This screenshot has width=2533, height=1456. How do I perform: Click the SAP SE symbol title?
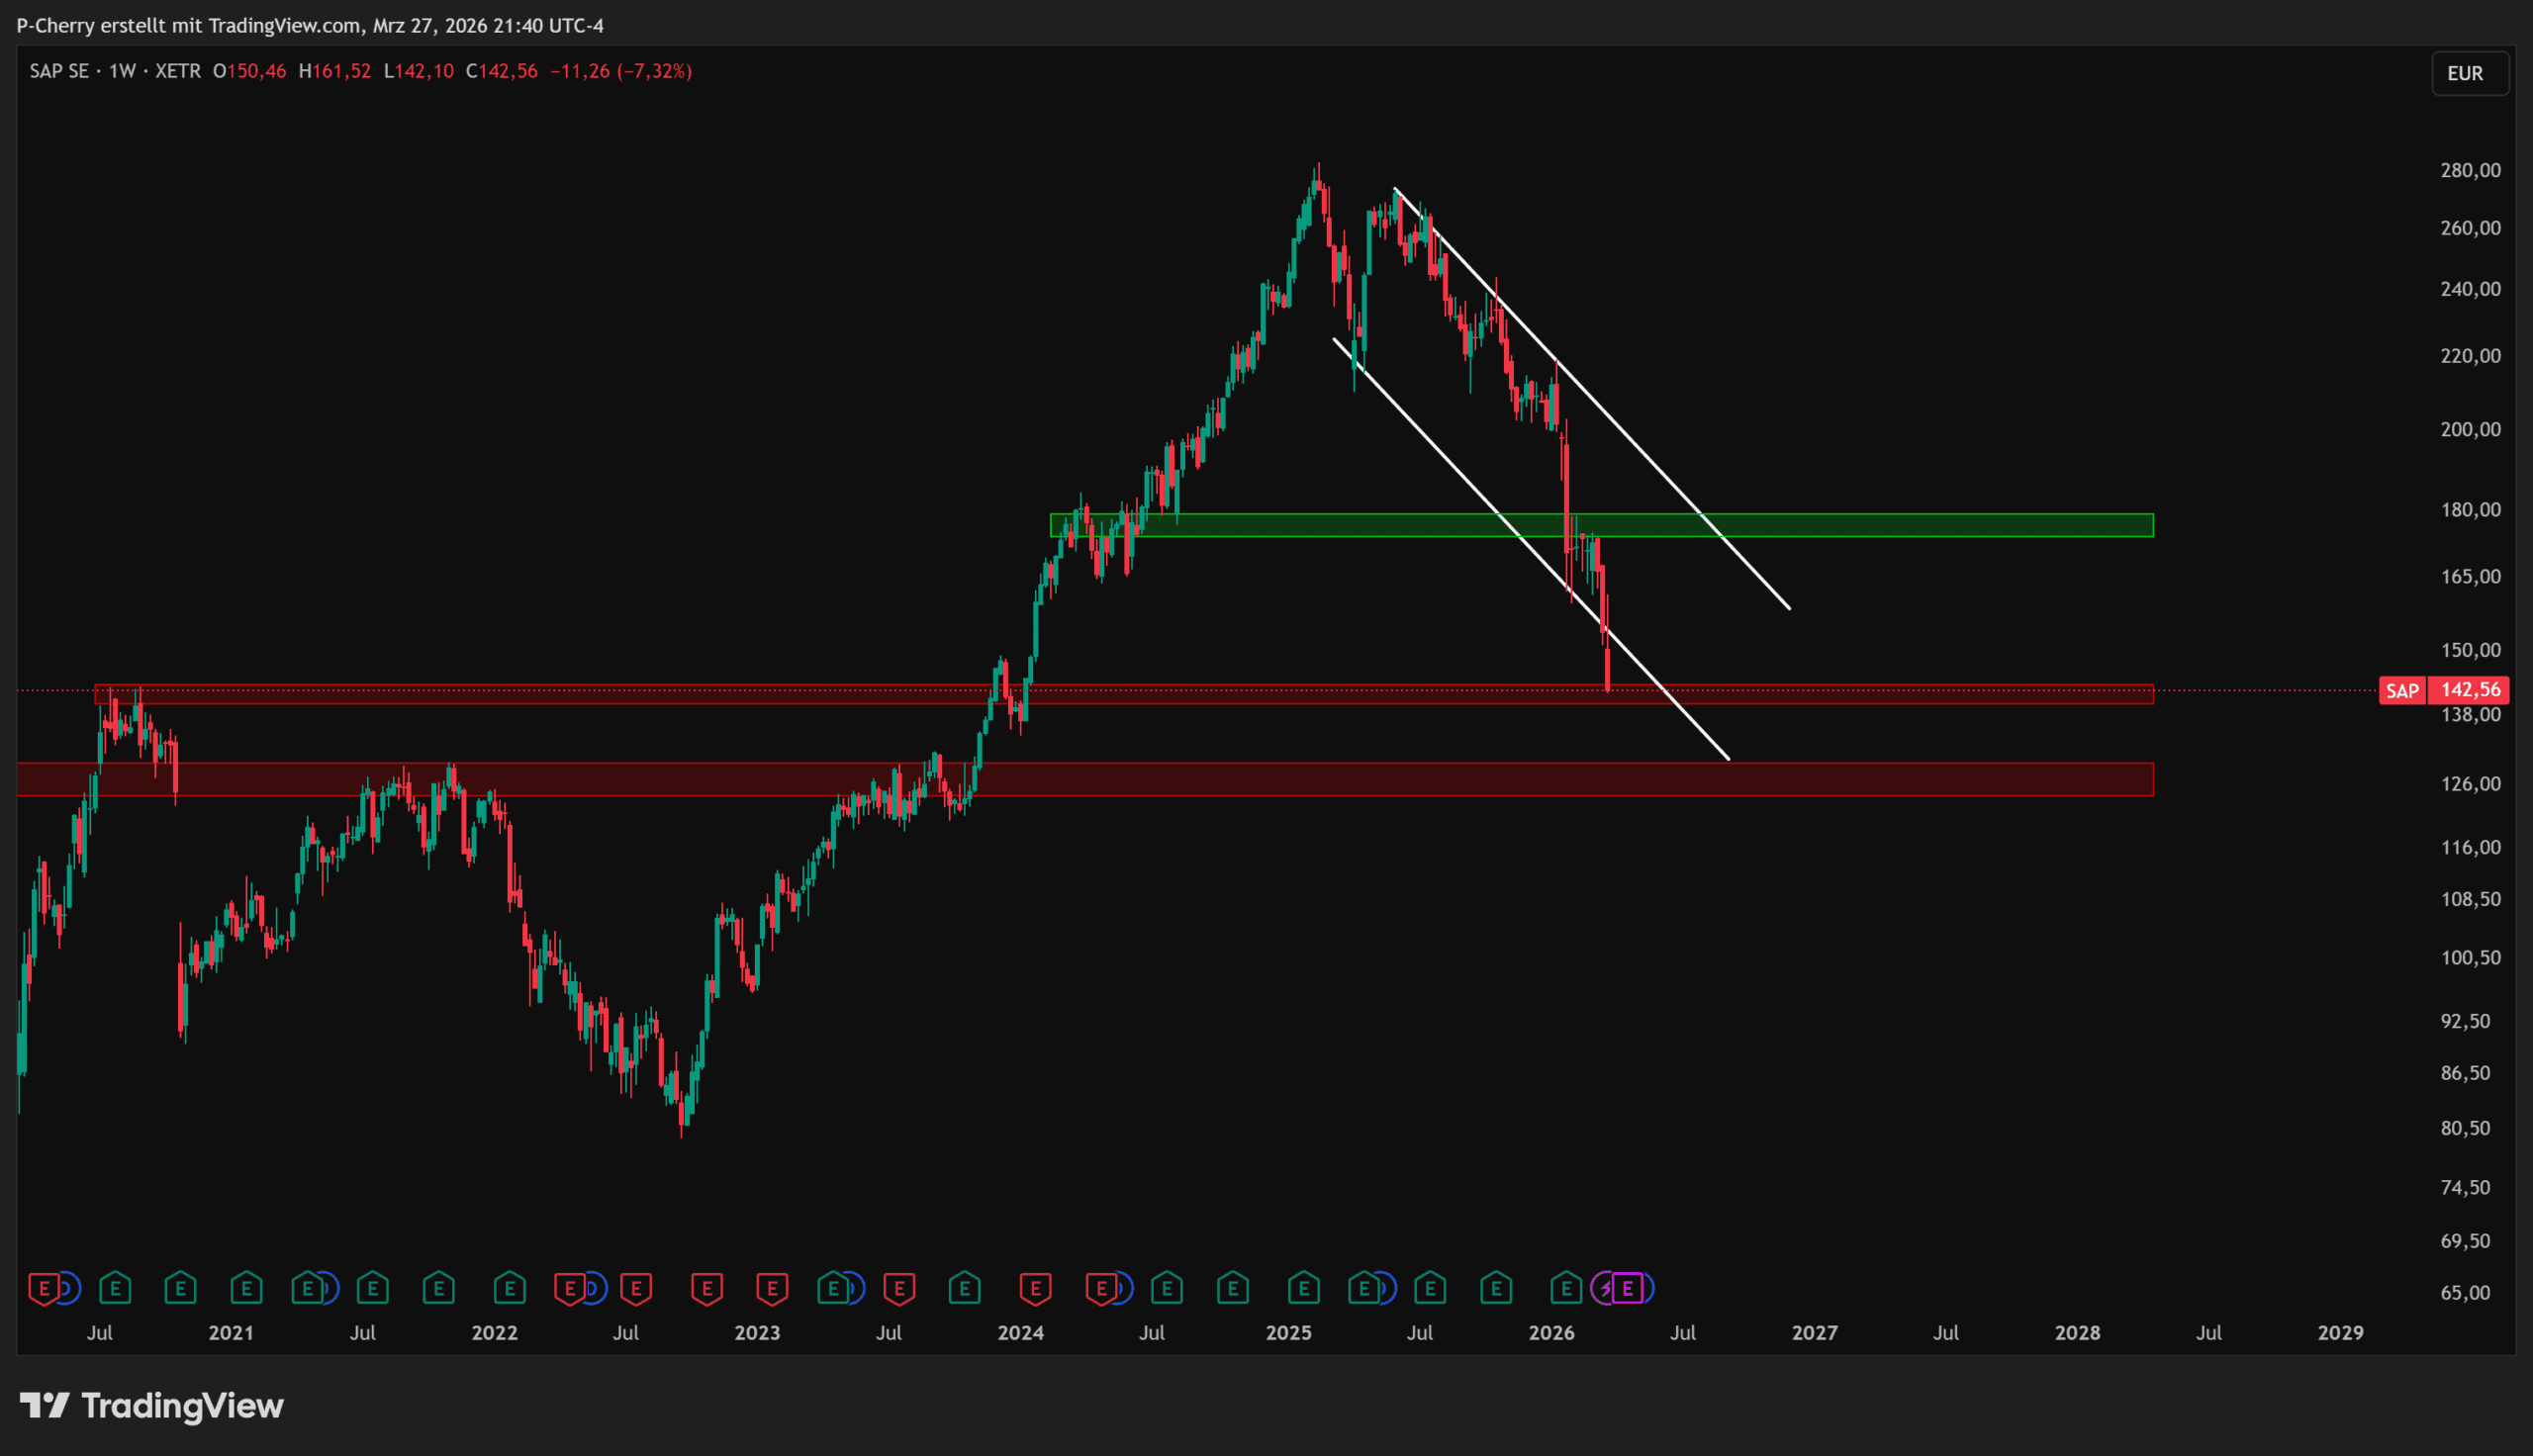tap(59, 71)
